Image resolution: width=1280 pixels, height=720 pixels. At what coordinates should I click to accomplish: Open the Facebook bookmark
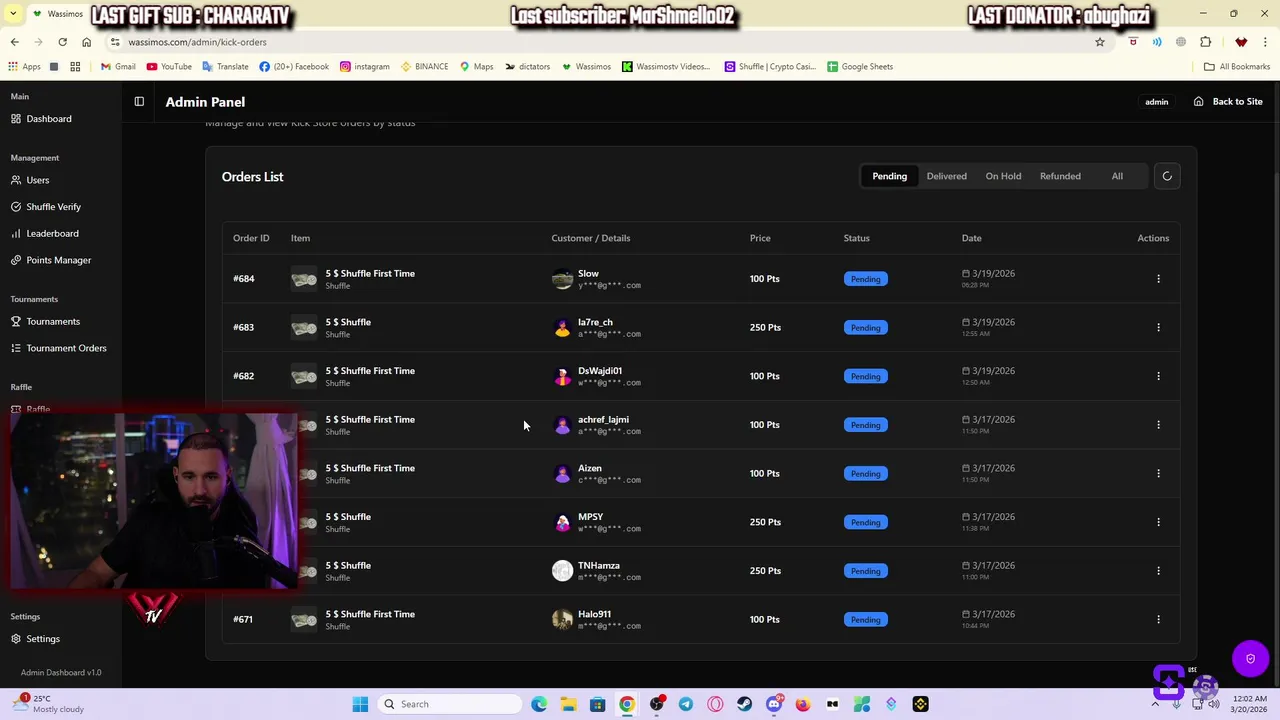[294, 67]
